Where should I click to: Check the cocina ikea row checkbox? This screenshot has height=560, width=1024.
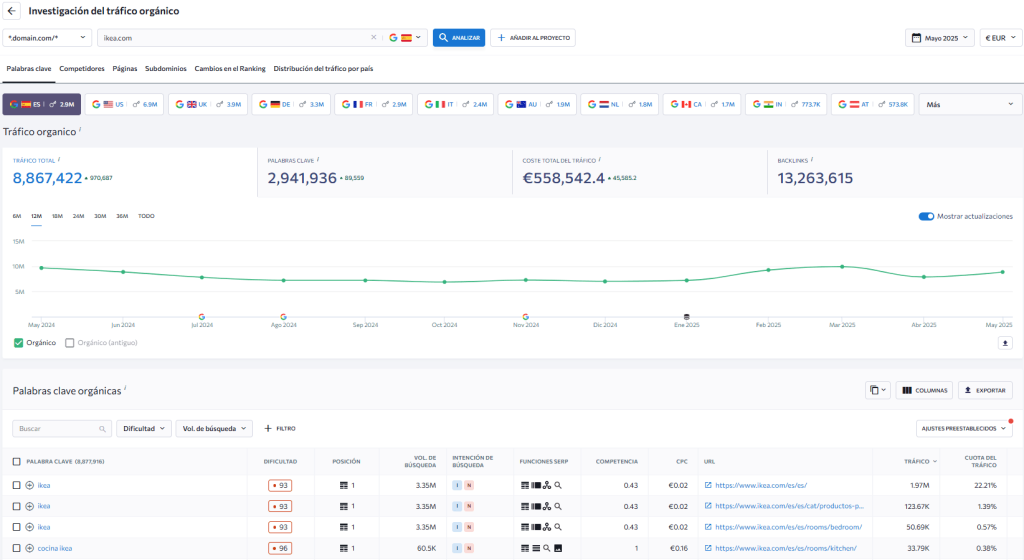click(16, 548)
